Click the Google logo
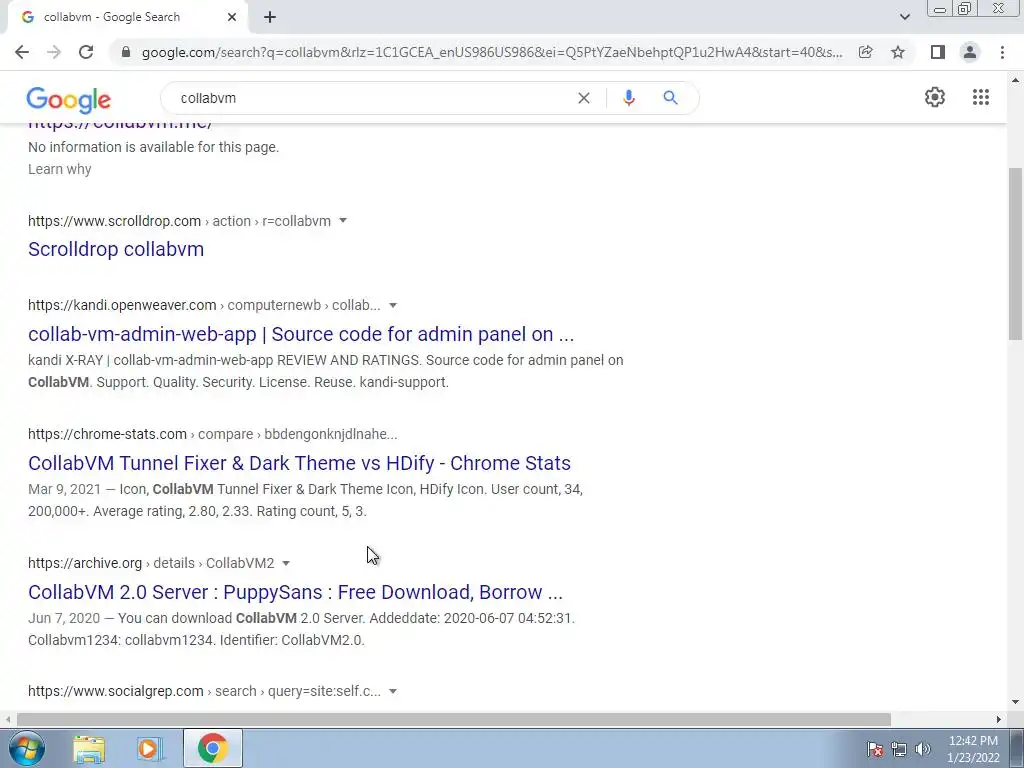1024x768 pixels. [x=69, y=99]
